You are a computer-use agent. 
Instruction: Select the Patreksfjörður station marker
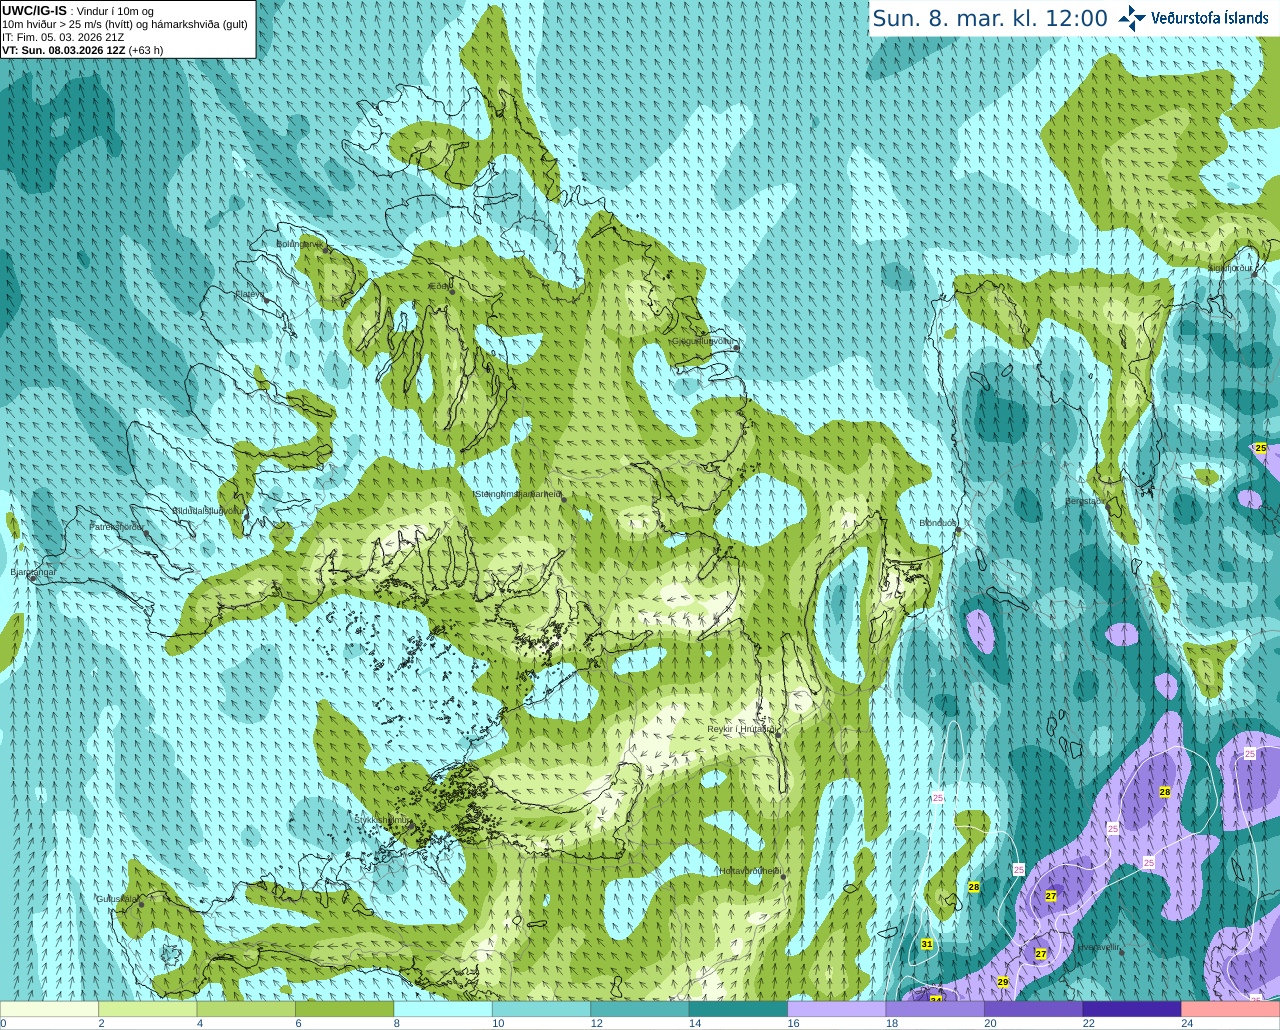[147, 533]
